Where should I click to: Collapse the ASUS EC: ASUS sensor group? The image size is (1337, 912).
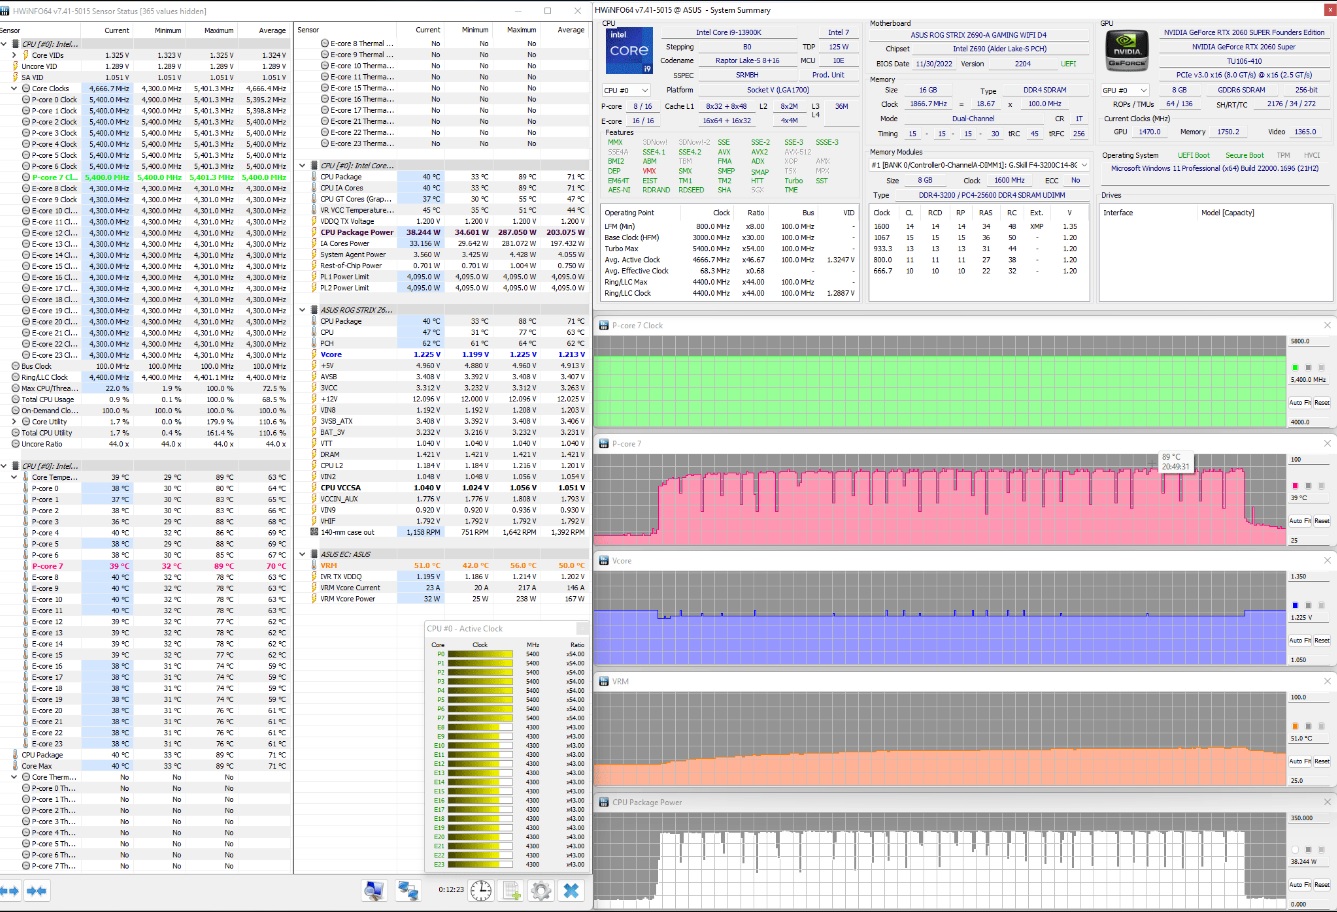tap(303, 554)
